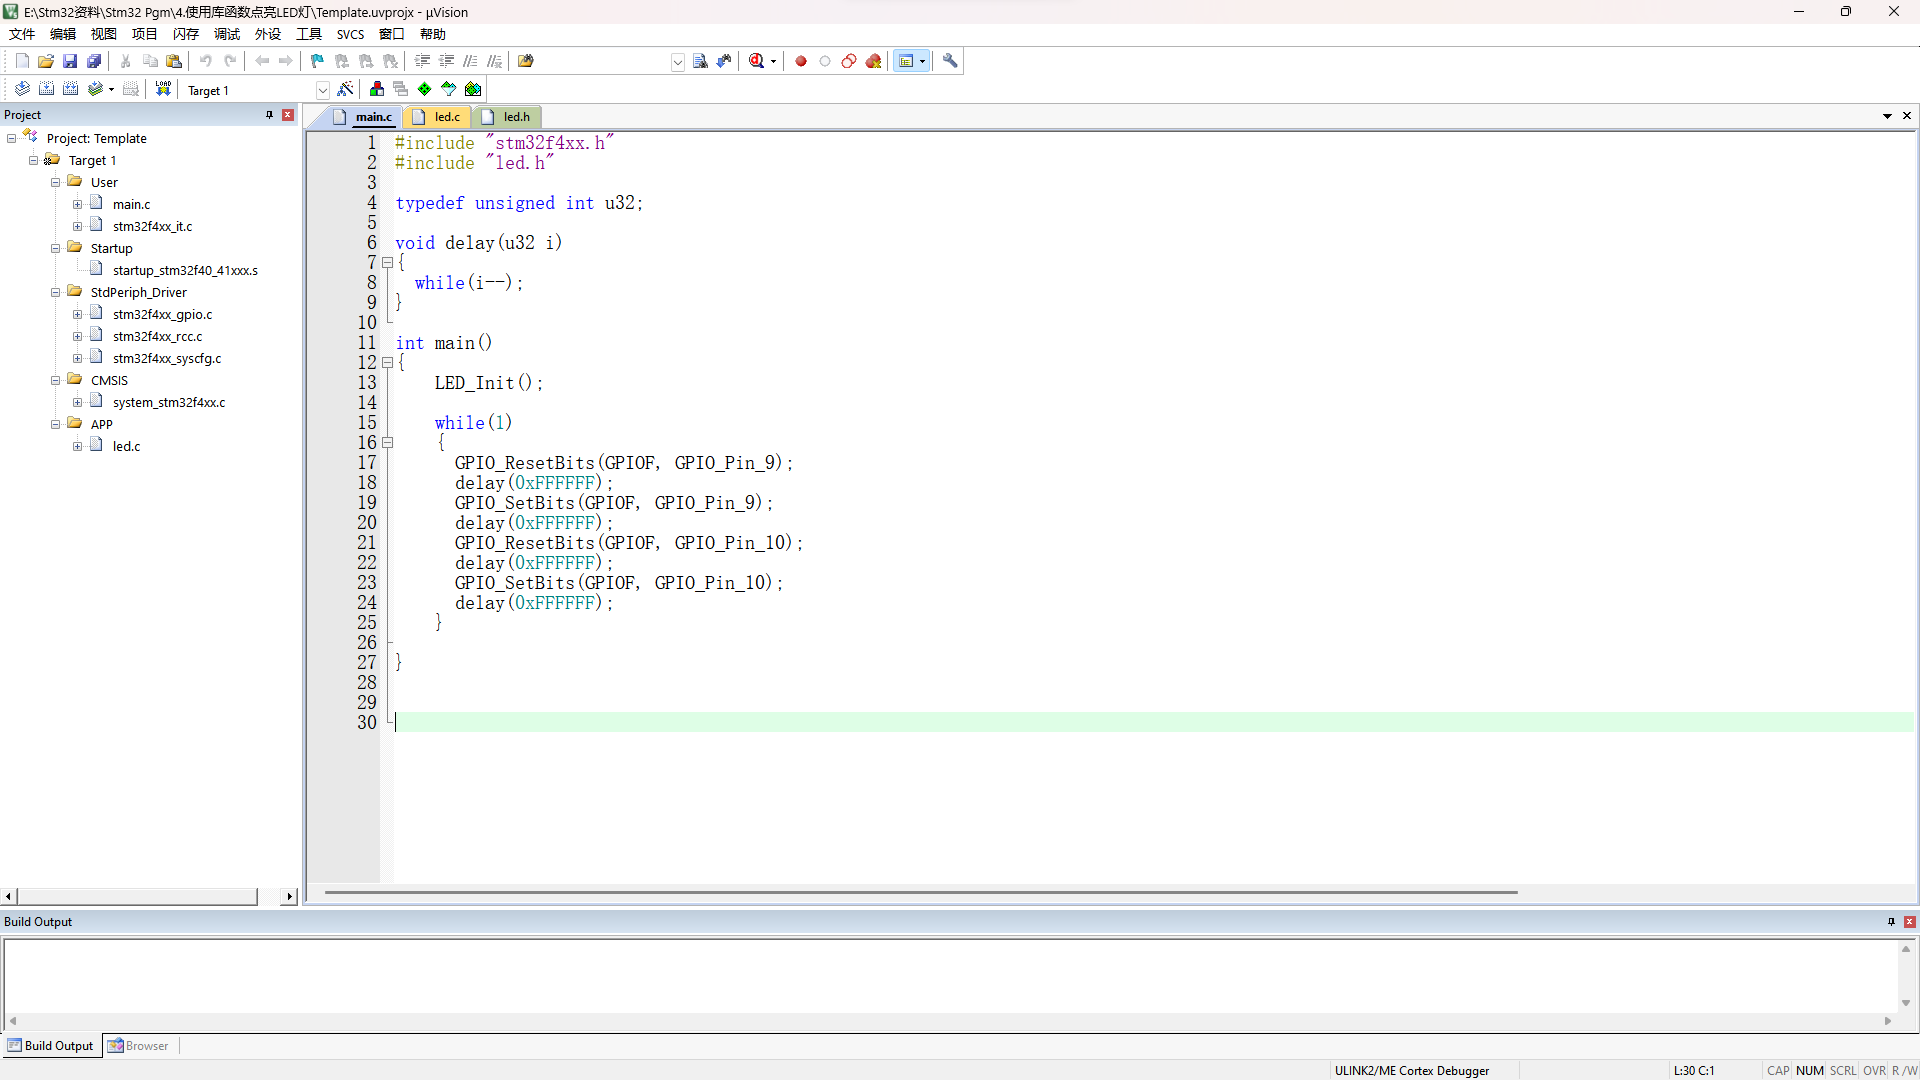The width and height of the screenshot is (1920, 1080).
Task: Click the Build target icon
Action: [46, 89]
